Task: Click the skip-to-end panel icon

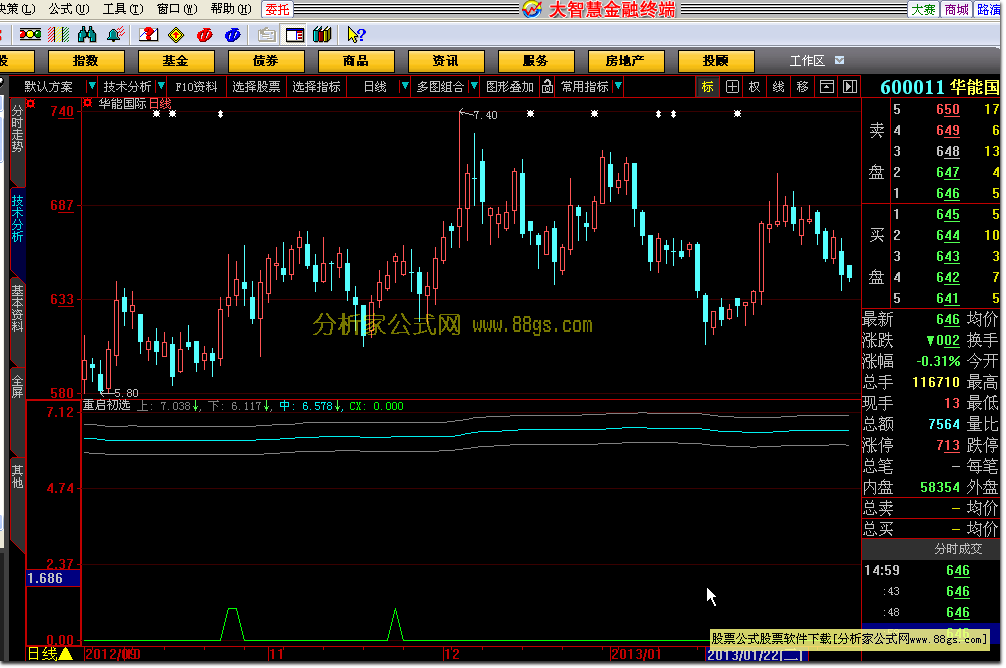Action: pyautogui.click(x=850, y=87)
